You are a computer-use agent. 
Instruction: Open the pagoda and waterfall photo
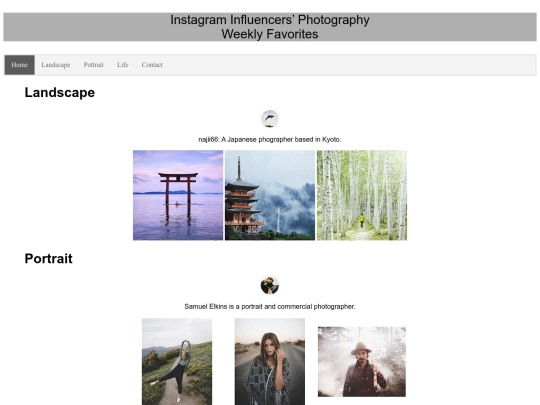coord(270,195)
